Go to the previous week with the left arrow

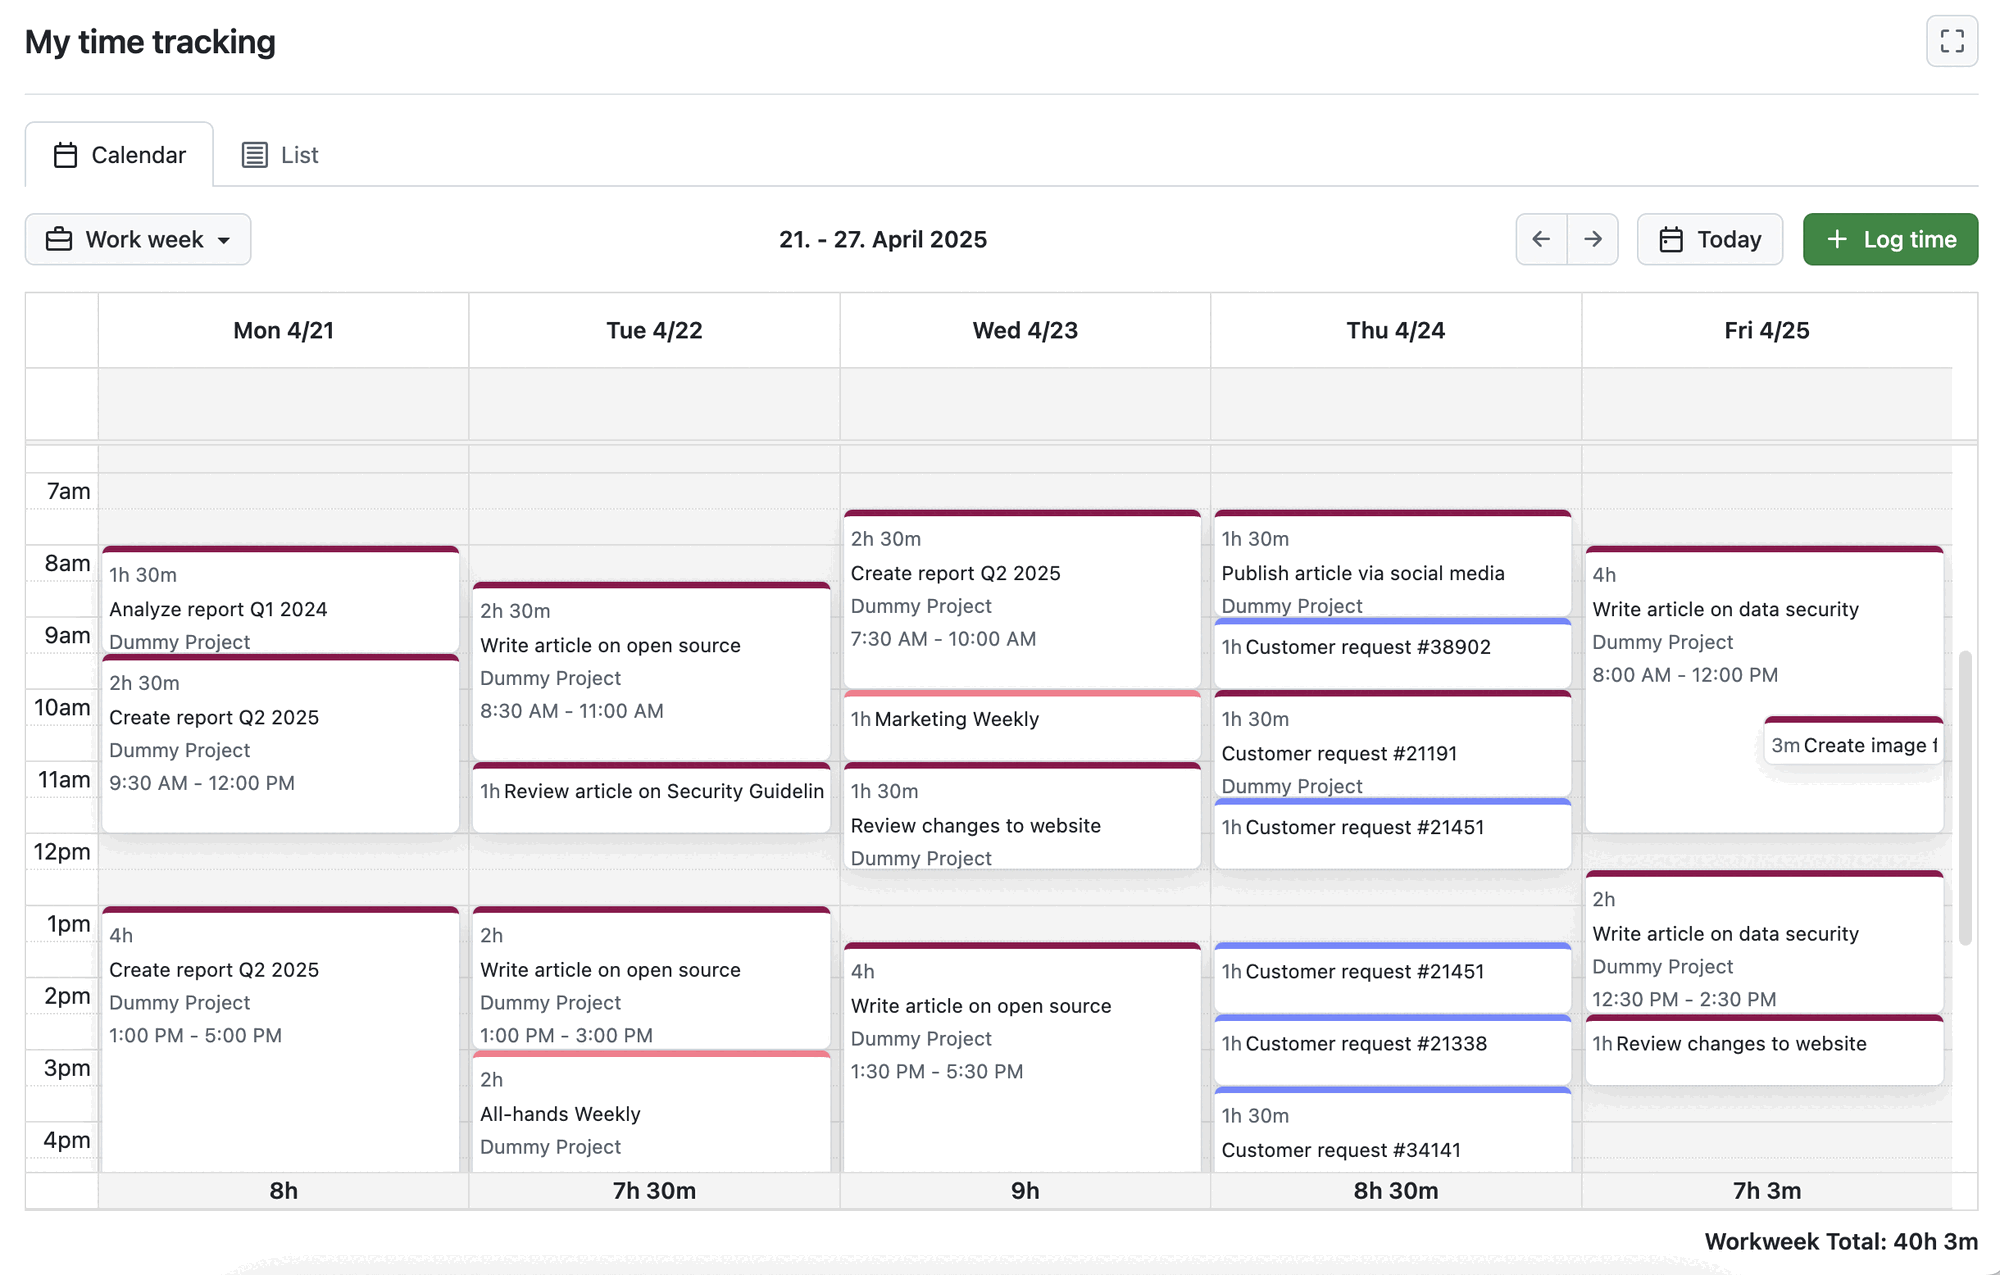(x=1541, y=239)
